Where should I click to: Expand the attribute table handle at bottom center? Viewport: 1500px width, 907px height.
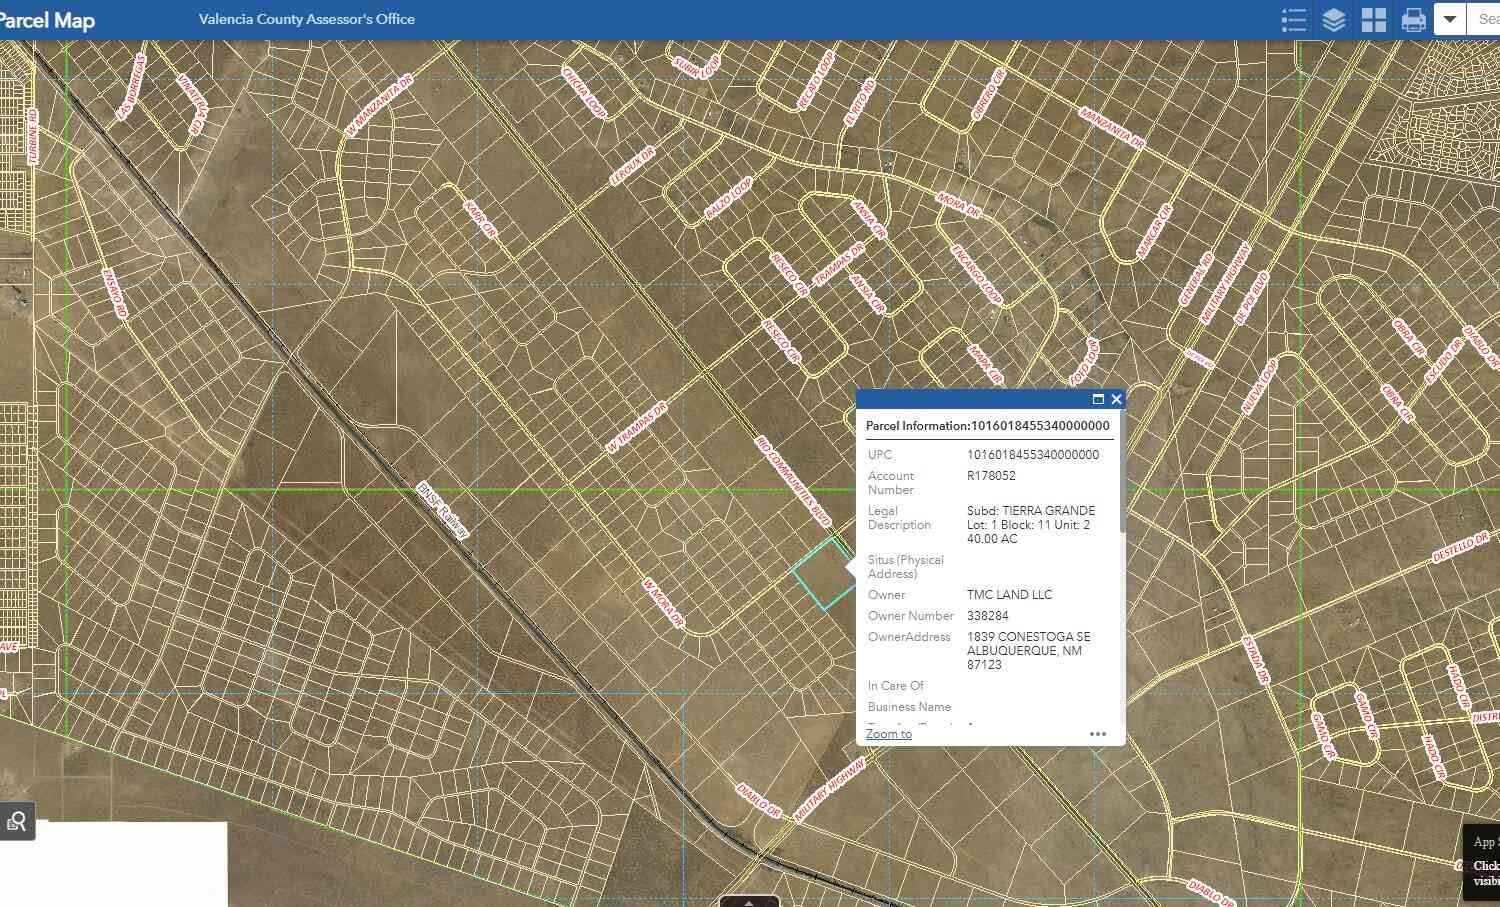(749, 902)
